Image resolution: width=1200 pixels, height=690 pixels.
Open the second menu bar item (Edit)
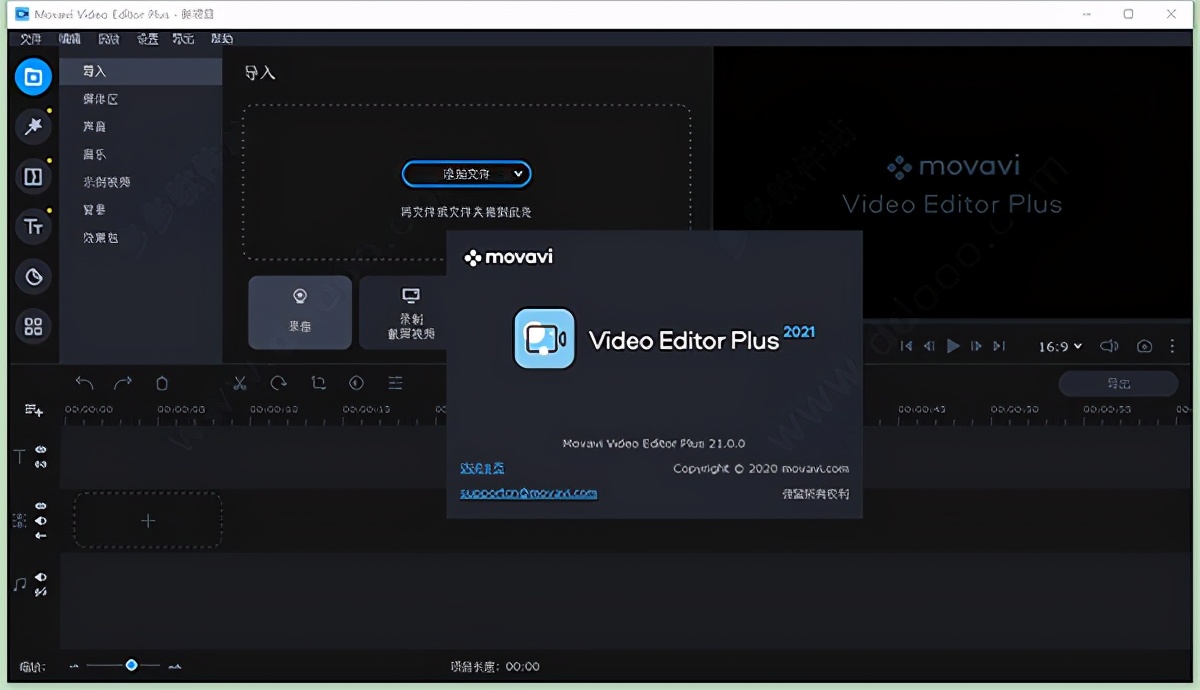[x=69, y=39]
